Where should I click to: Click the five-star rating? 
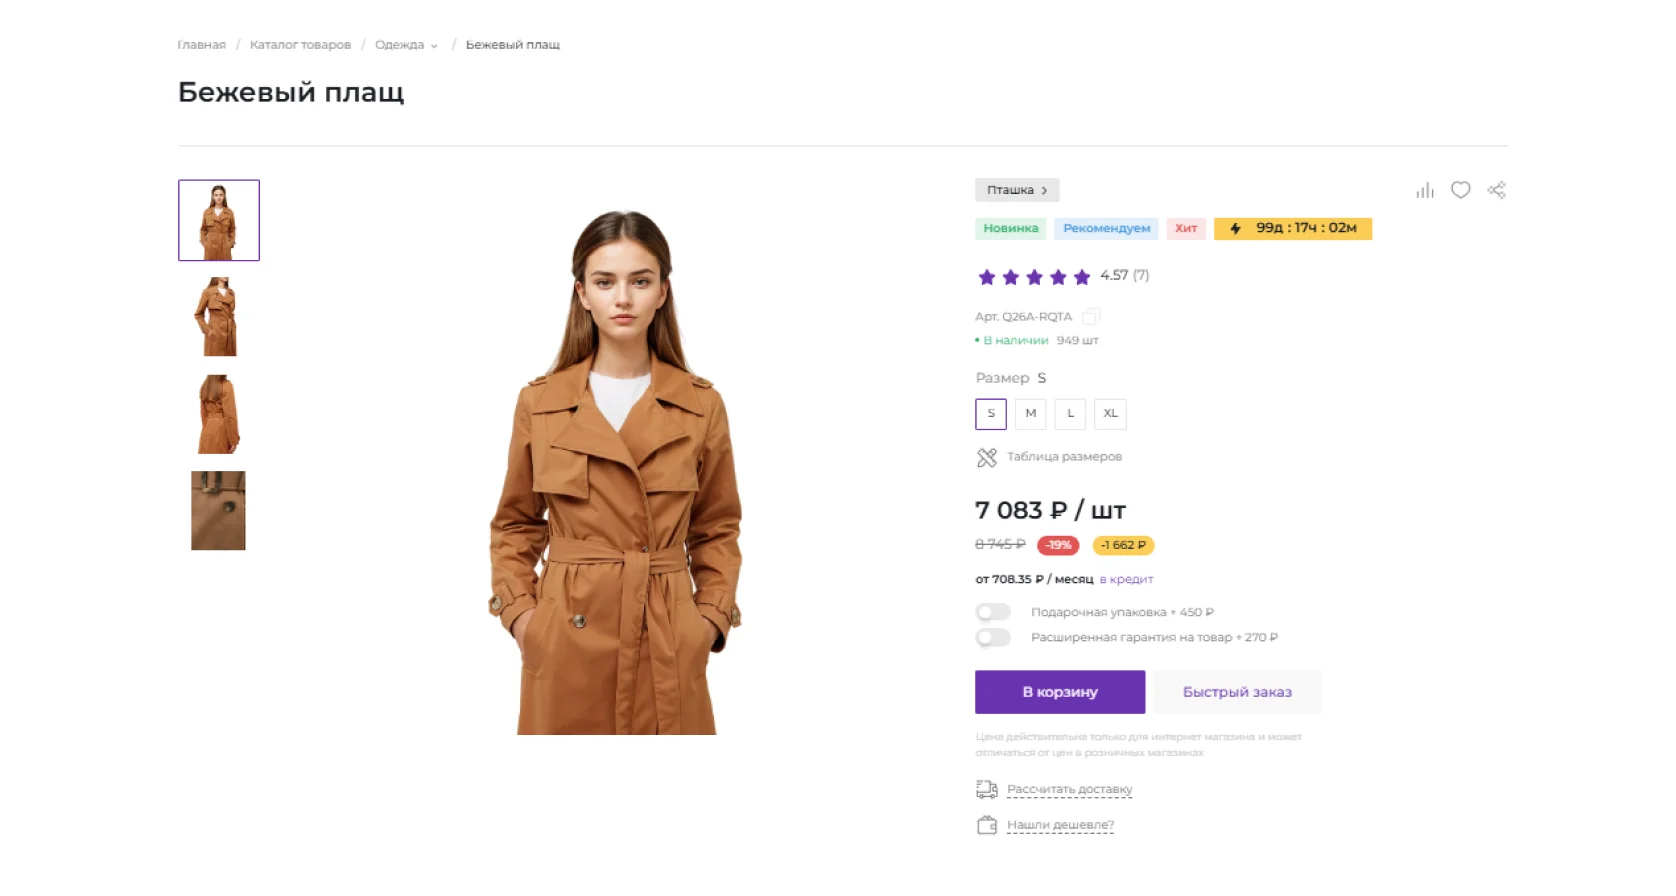click(x=1034, y=277)
